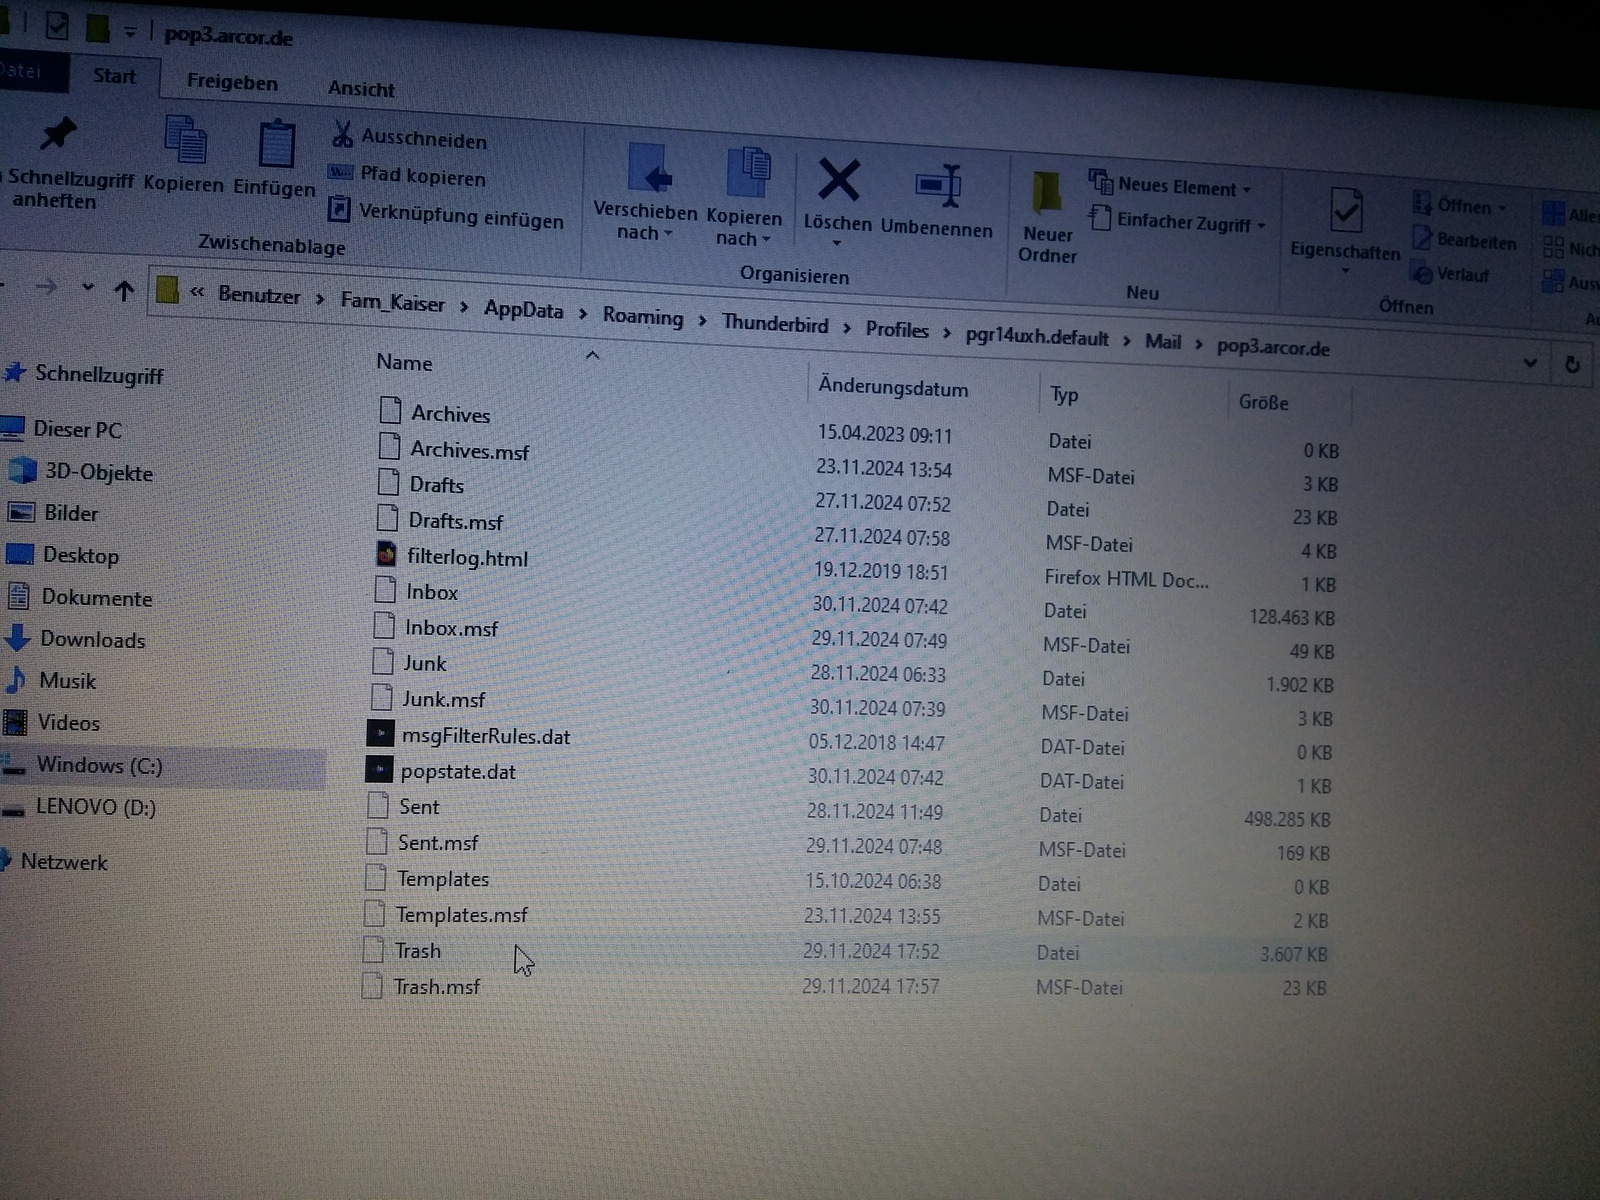This screenshot has width=1600, height=1200.
Task: Click Verlauf in the ribbon
Action: click(1450, 273)
